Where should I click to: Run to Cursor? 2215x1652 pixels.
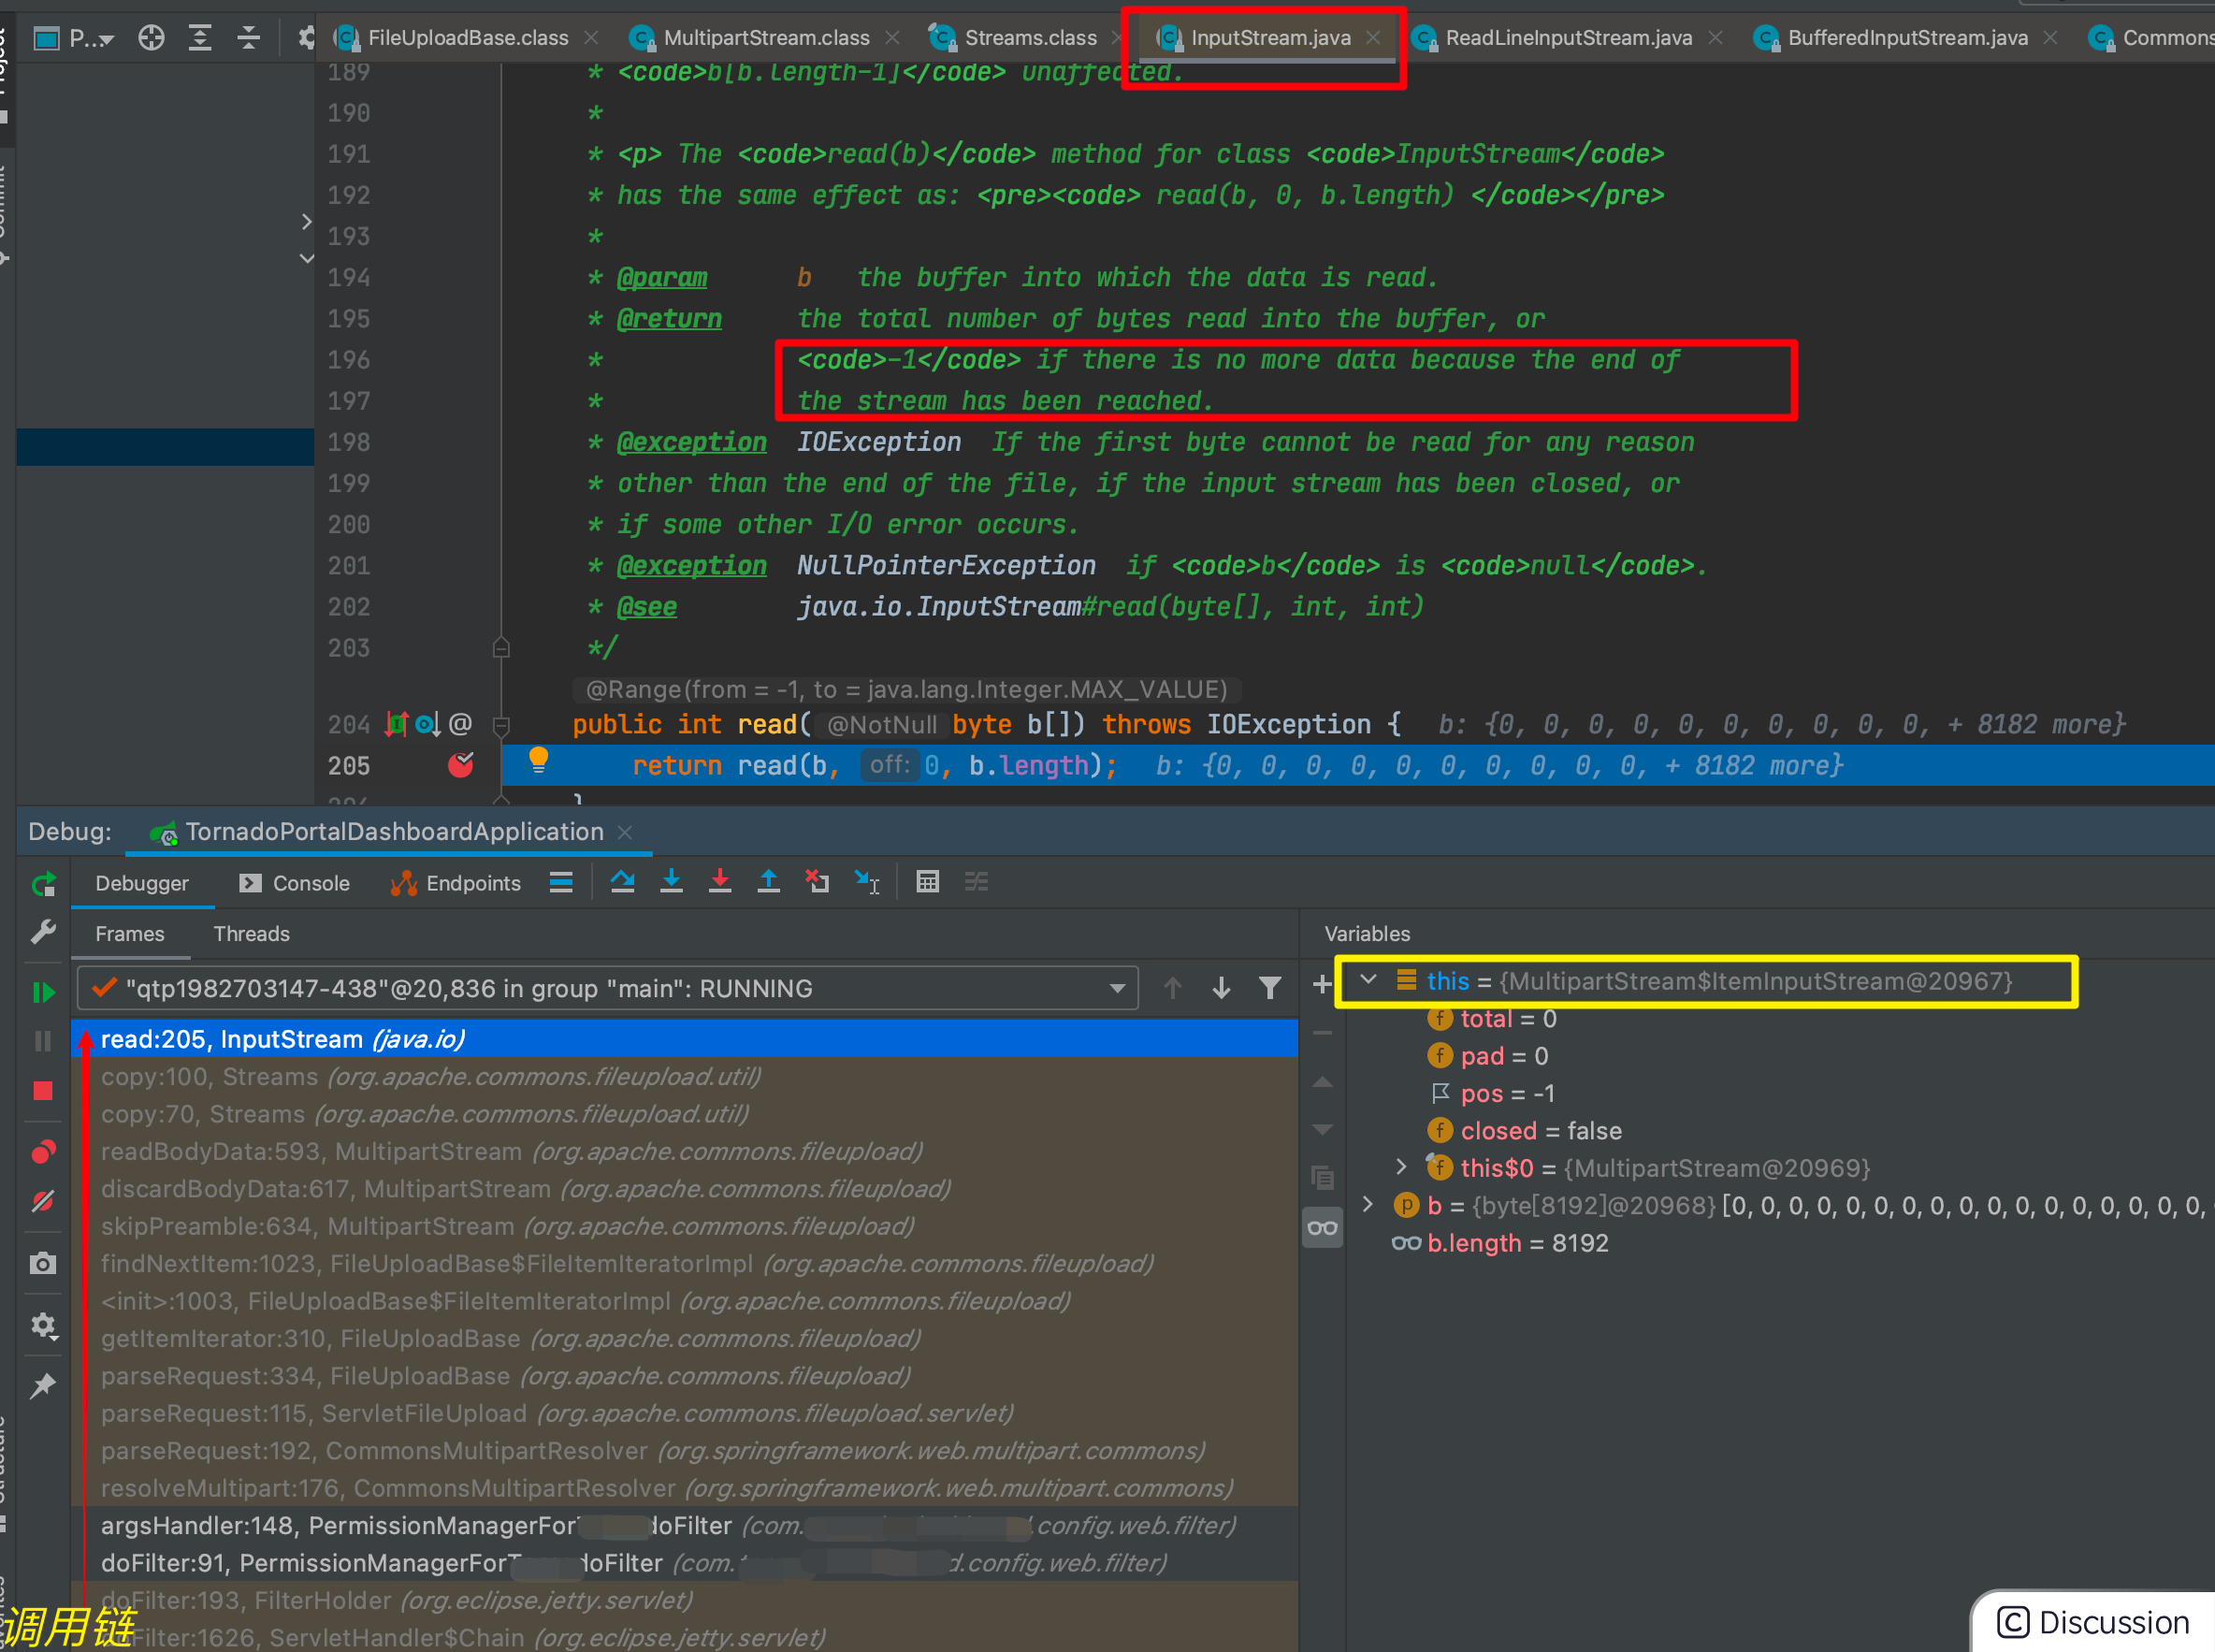pos(867,882)
